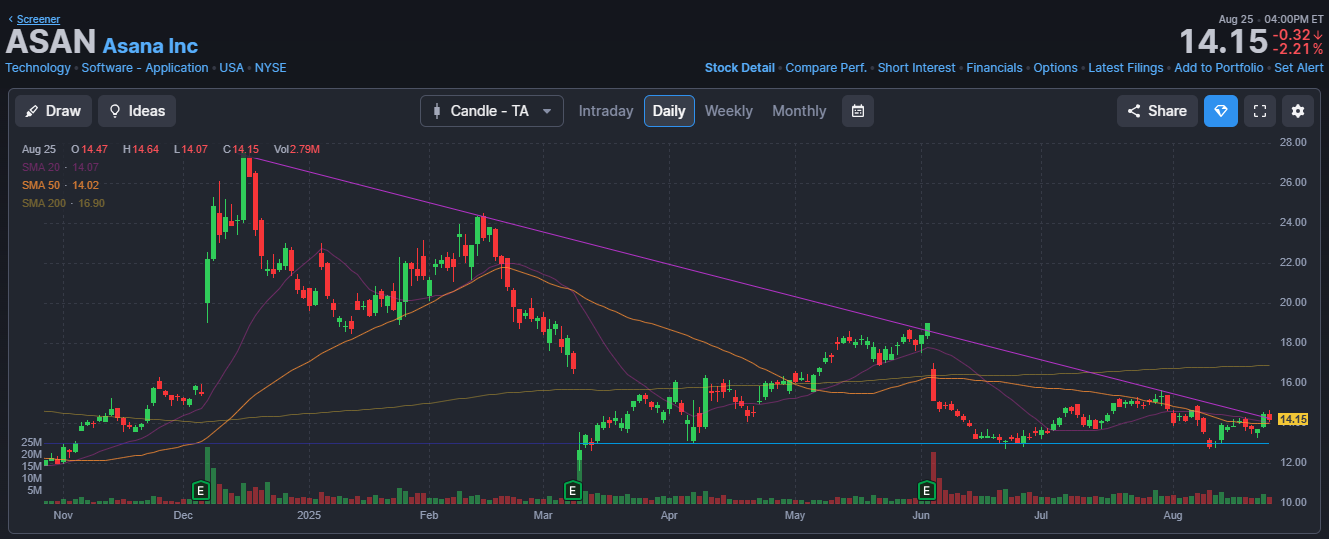Screen dimensions: 1329x539
Task: Switch to Monthly timeframe
Action: (799, 111)
